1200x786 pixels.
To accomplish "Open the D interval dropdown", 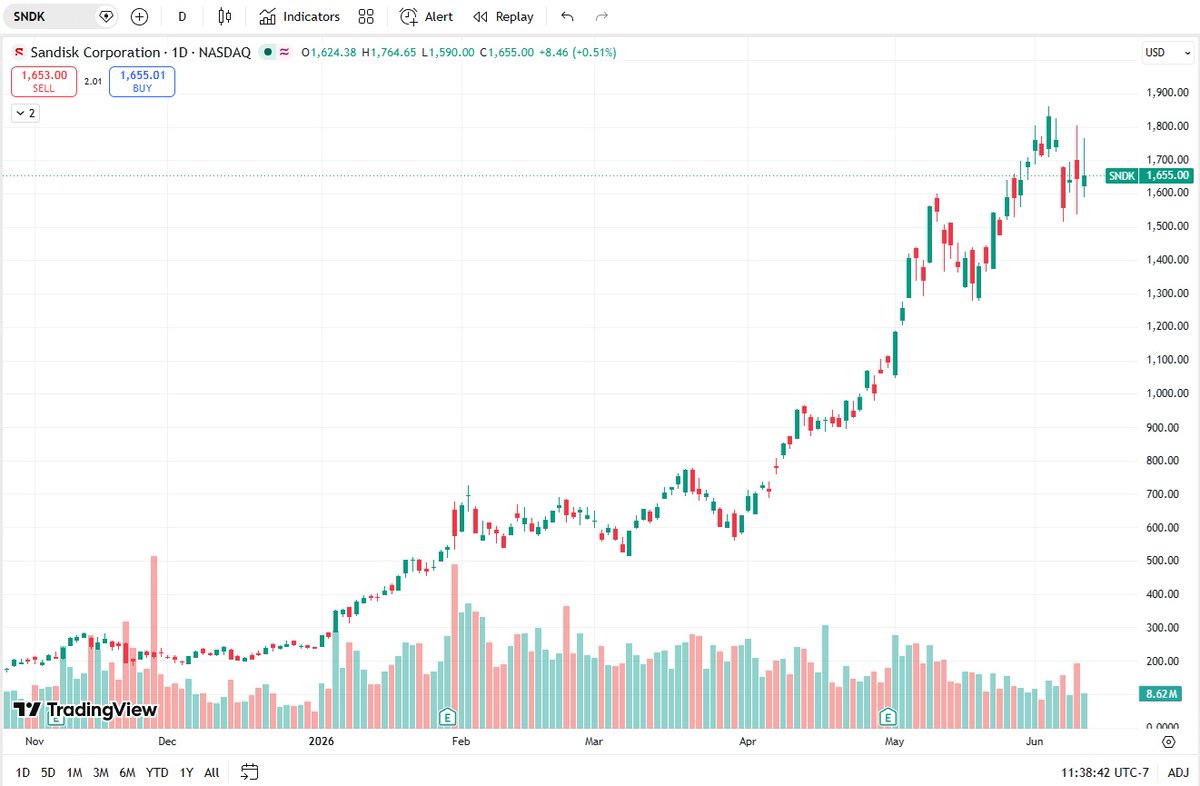I will coord(182,16).
